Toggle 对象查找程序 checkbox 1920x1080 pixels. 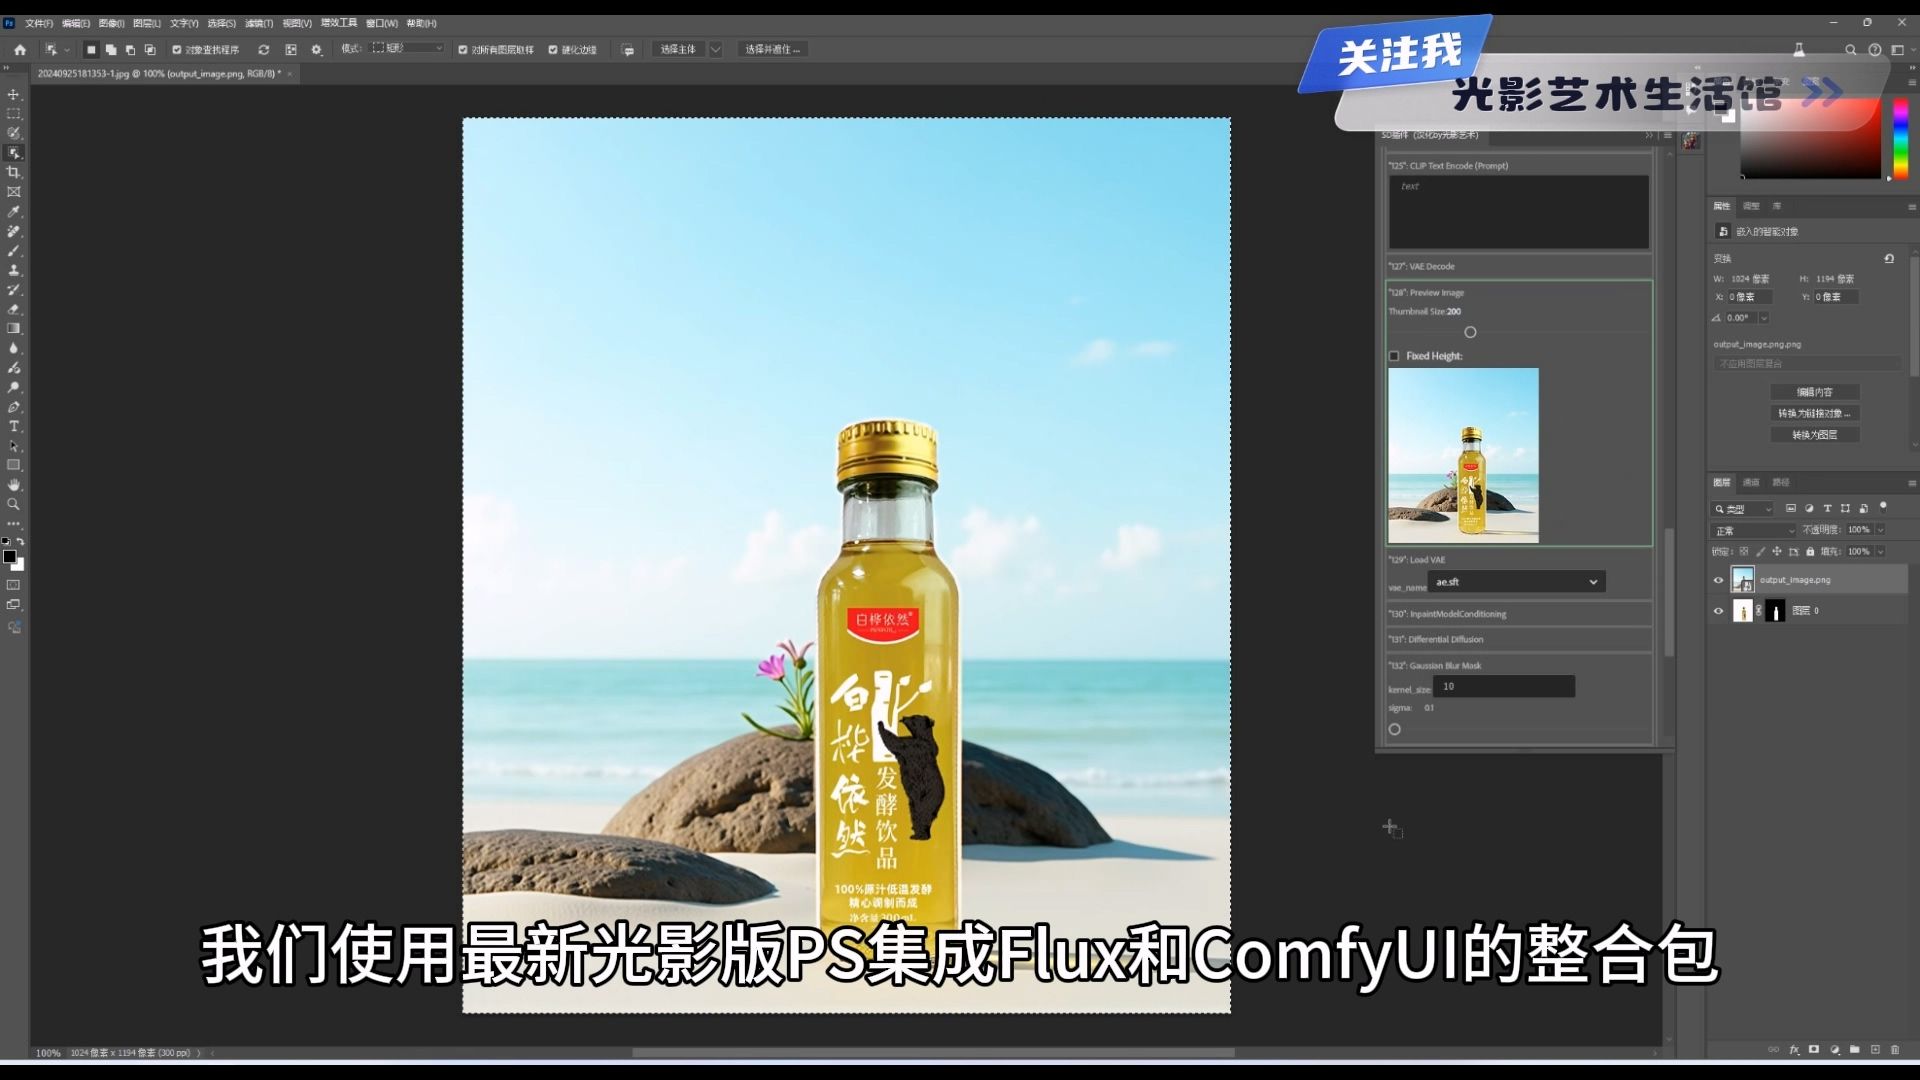click(177, 49)
